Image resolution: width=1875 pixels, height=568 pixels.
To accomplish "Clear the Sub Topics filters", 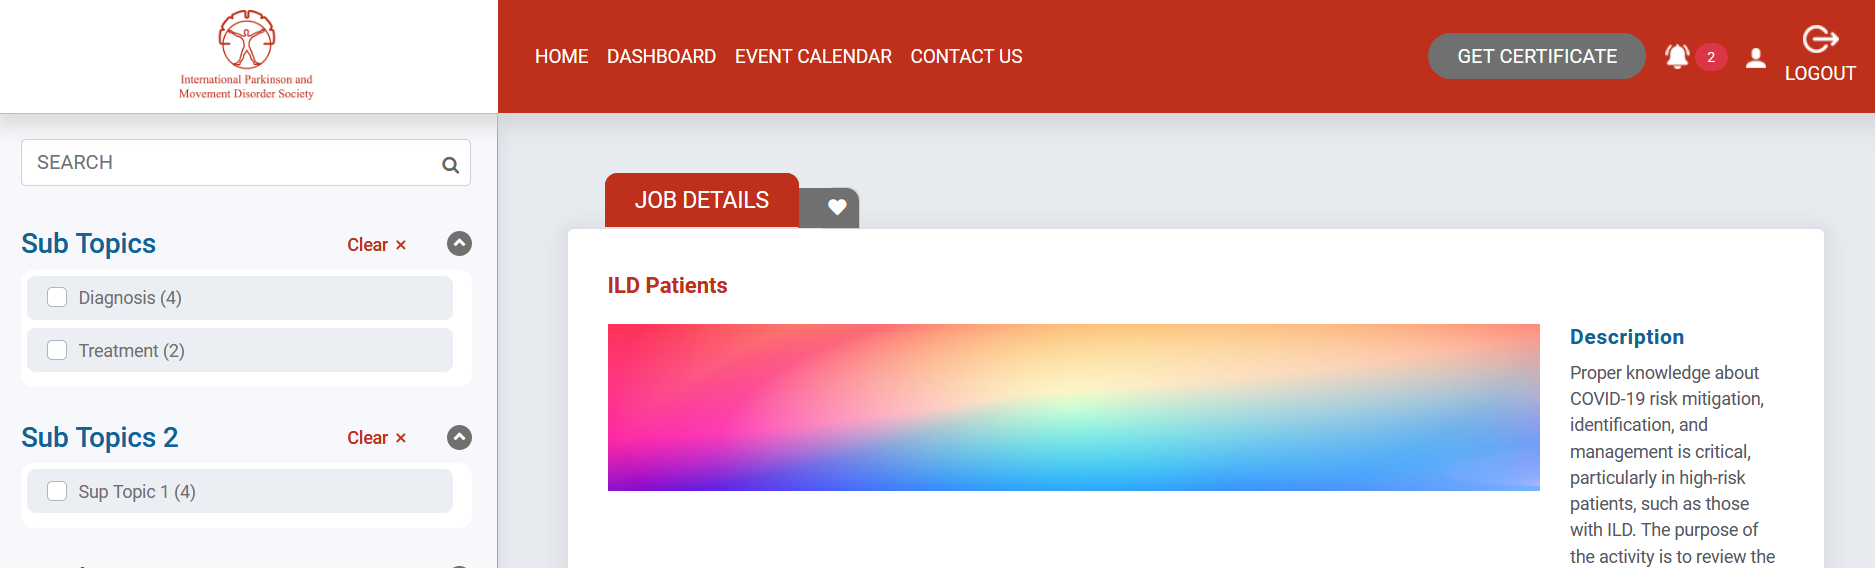I will point(376,245).
